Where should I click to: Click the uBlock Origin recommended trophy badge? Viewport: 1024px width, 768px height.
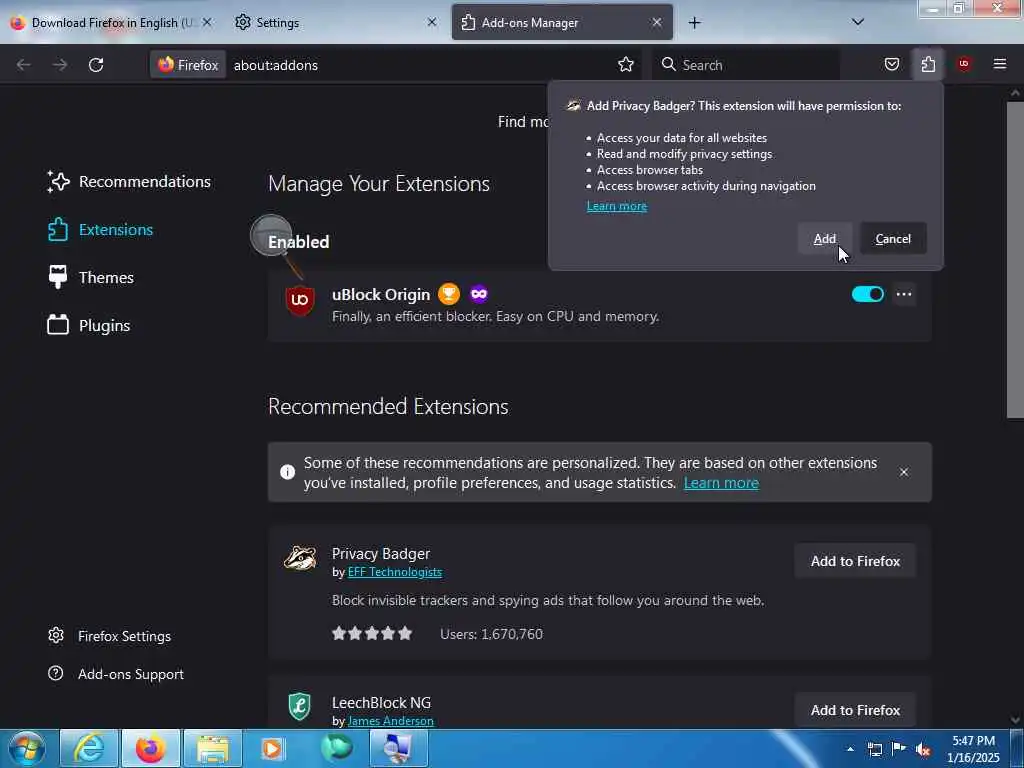[x=449, y=294]
